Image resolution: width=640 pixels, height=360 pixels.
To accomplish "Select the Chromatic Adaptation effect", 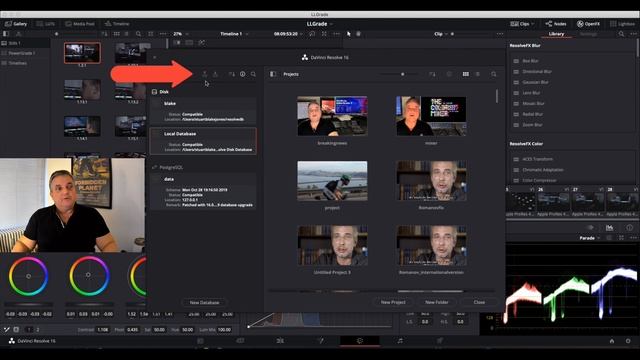I will (x=542, y=170).
